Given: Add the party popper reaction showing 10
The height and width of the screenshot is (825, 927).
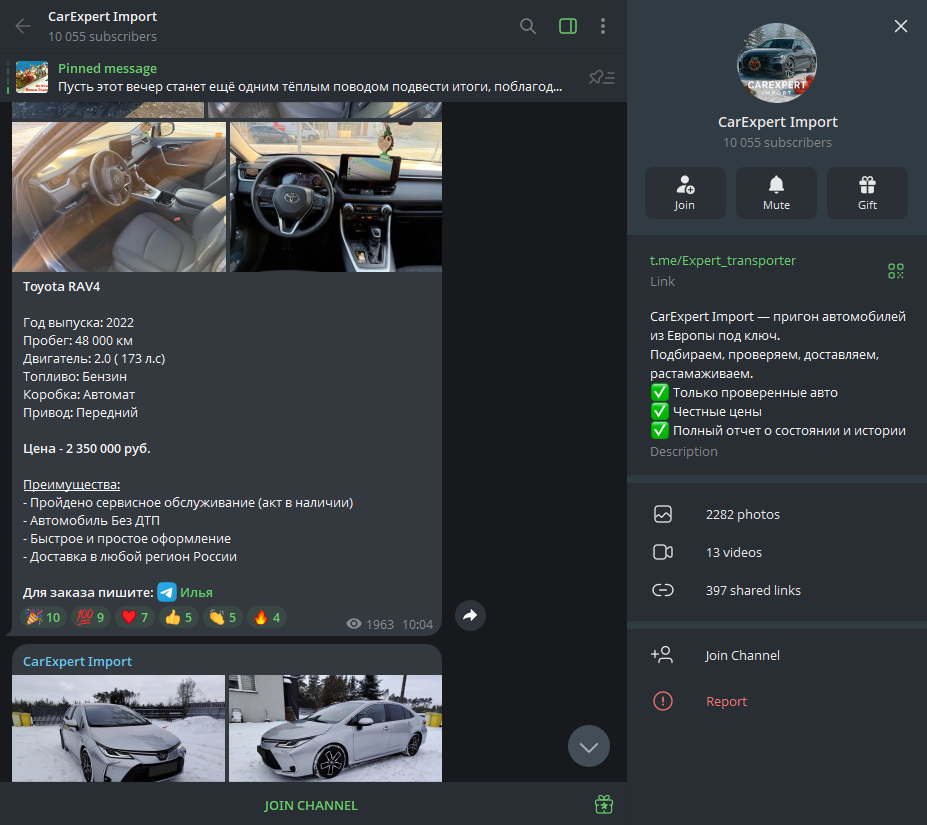Looking at the screenshot, I should point(43,617).
